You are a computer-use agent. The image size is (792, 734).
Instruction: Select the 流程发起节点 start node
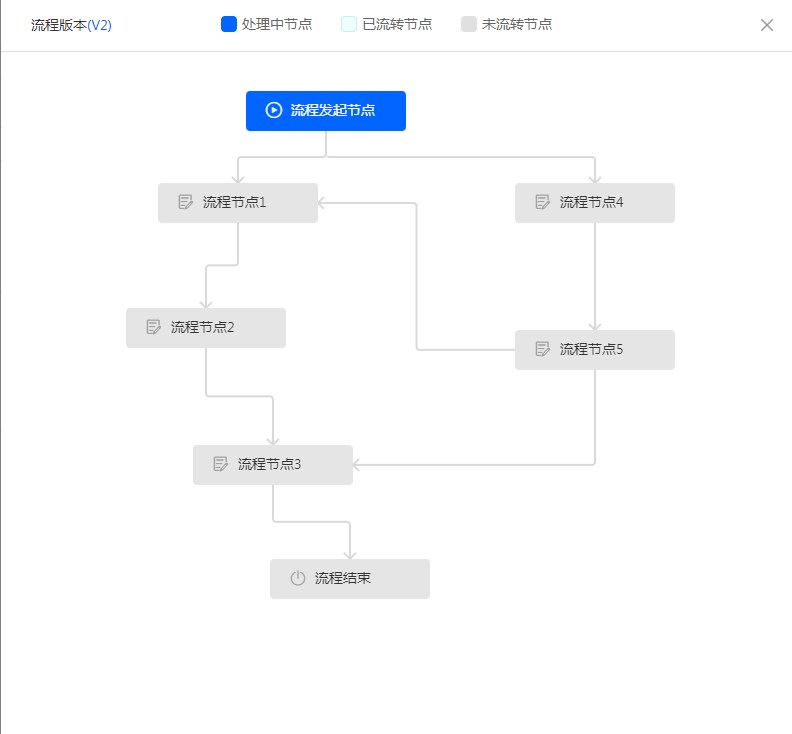tap(333, 110)
